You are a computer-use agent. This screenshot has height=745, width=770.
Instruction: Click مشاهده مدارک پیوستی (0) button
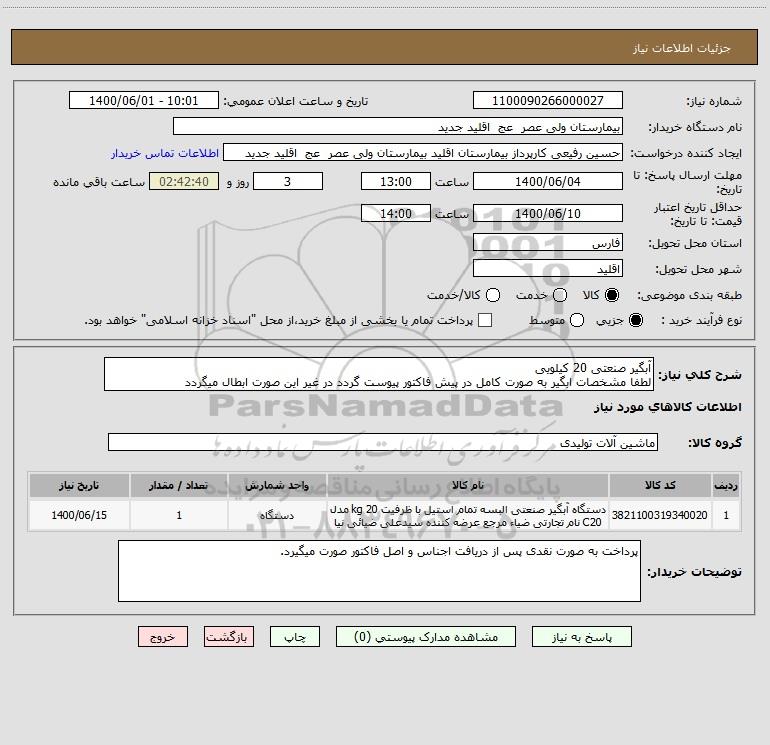pos(426,636)
